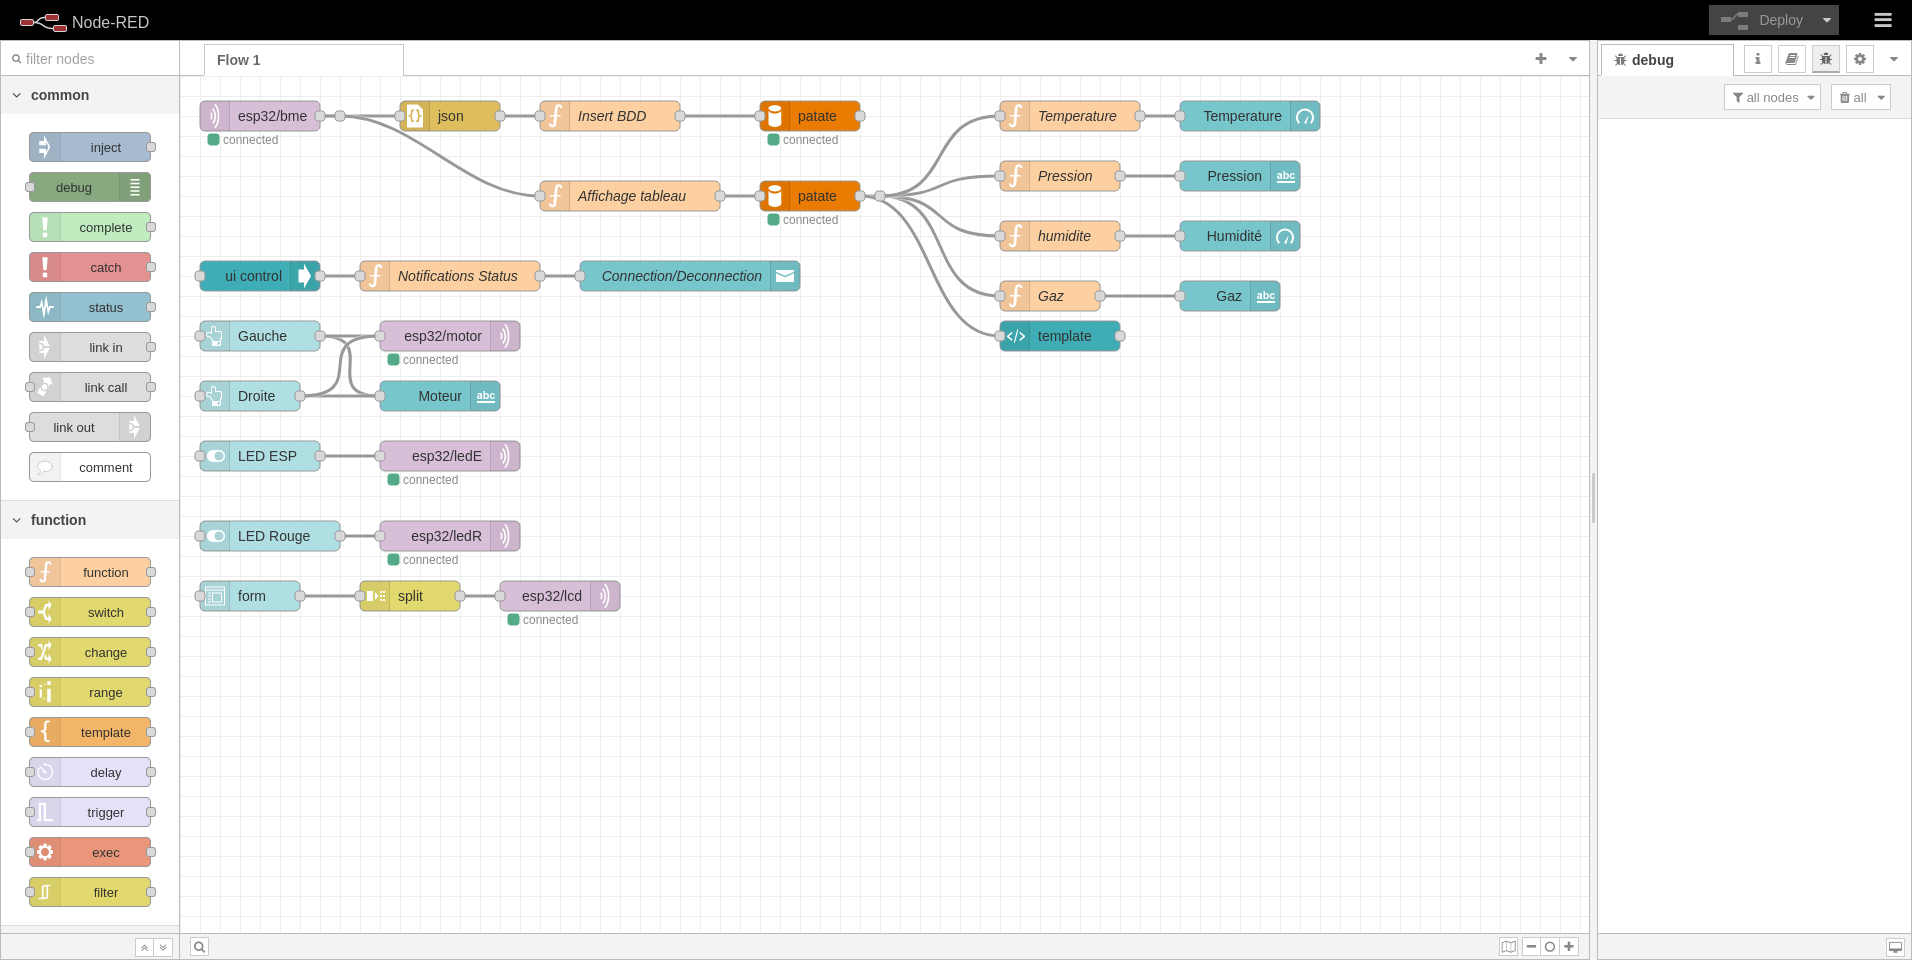Switch to the Flow 1 tab

coord(239,60)
